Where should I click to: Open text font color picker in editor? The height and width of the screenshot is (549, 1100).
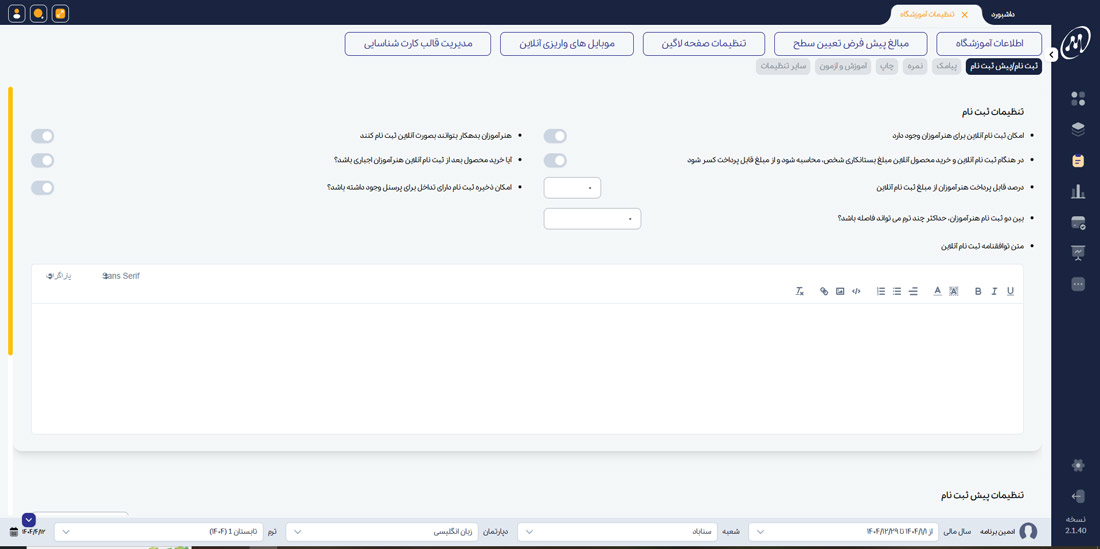click(937, 292)
